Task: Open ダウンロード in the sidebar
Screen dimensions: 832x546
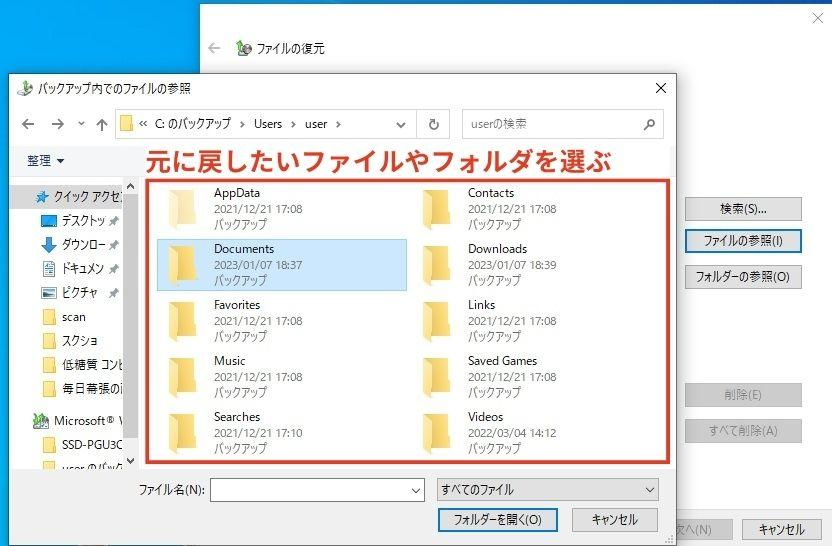Action: point(80,245)
